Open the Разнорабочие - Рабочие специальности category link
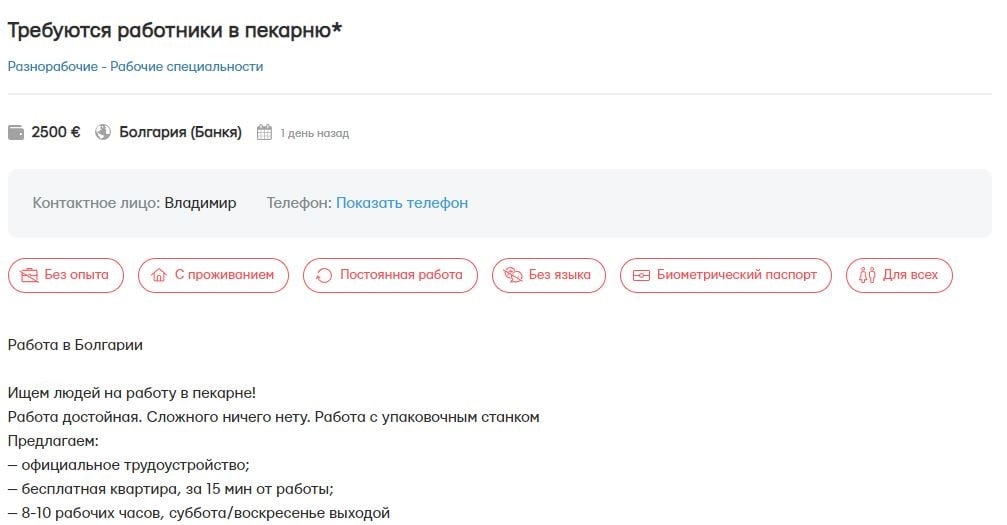The height and width of the screenshot is (525, 1007). point(135,66)
